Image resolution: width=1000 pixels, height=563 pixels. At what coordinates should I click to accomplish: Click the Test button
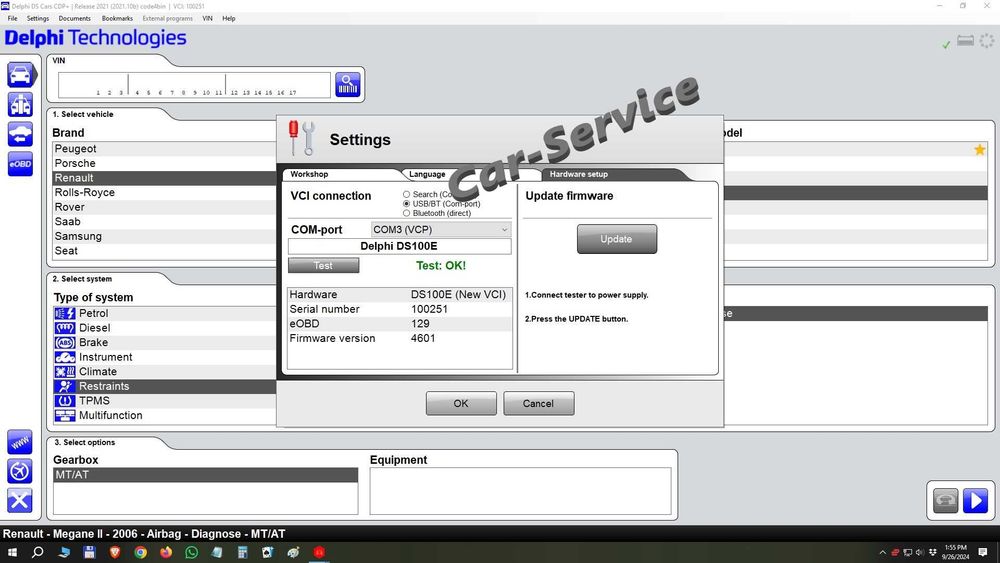[323, 265]
